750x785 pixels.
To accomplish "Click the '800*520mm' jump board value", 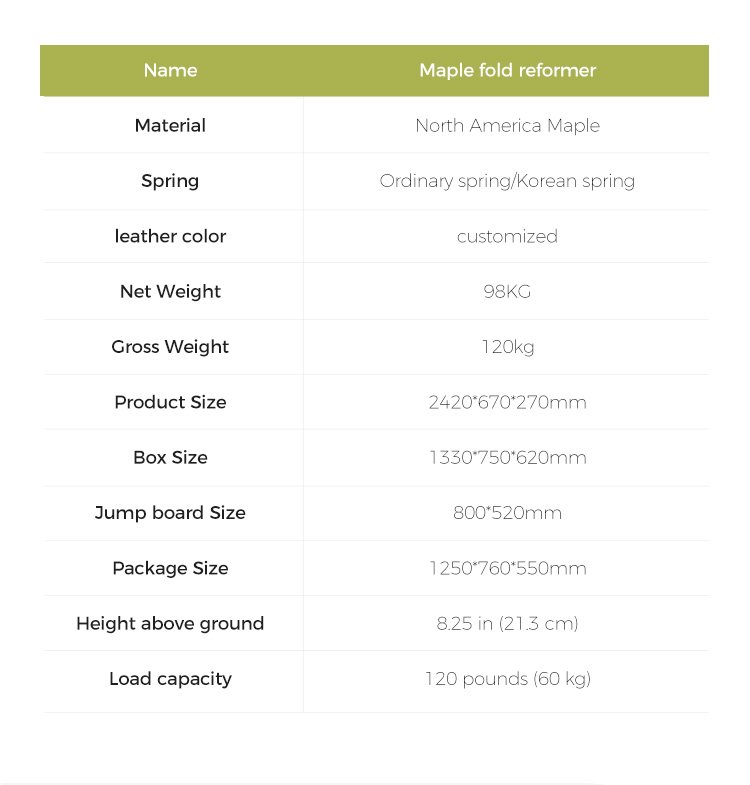I will pyautogui.click(x=507, y=513).
